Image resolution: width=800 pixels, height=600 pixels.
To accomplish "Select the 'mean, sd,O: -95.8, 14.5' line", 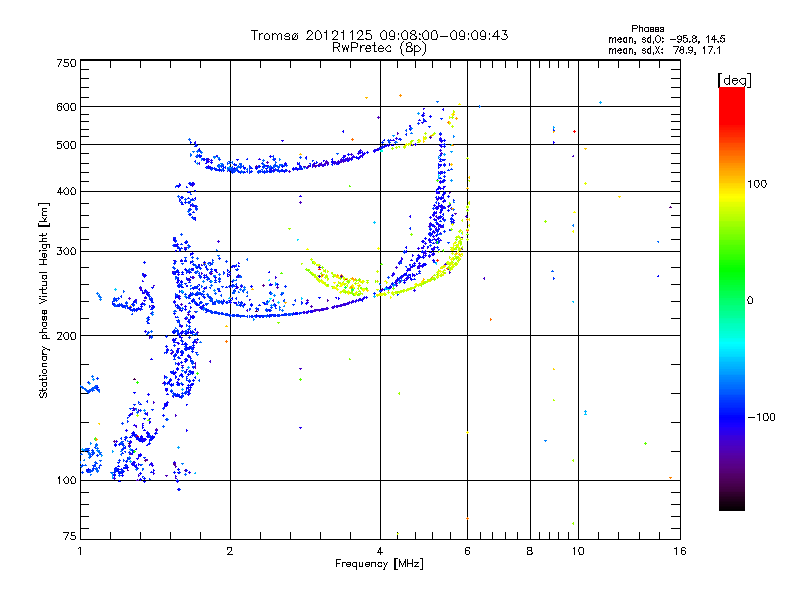I will pos(666,39).
